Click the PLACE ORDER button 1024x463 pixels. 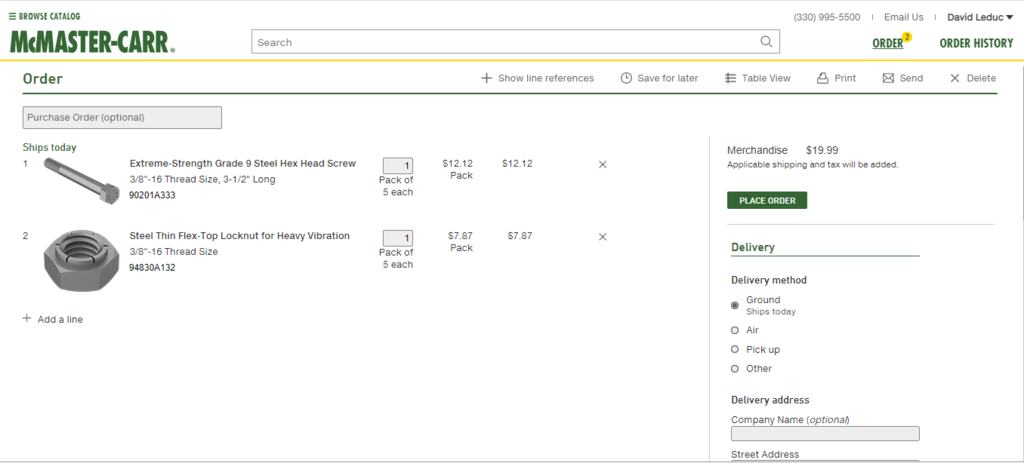[767, 200]
